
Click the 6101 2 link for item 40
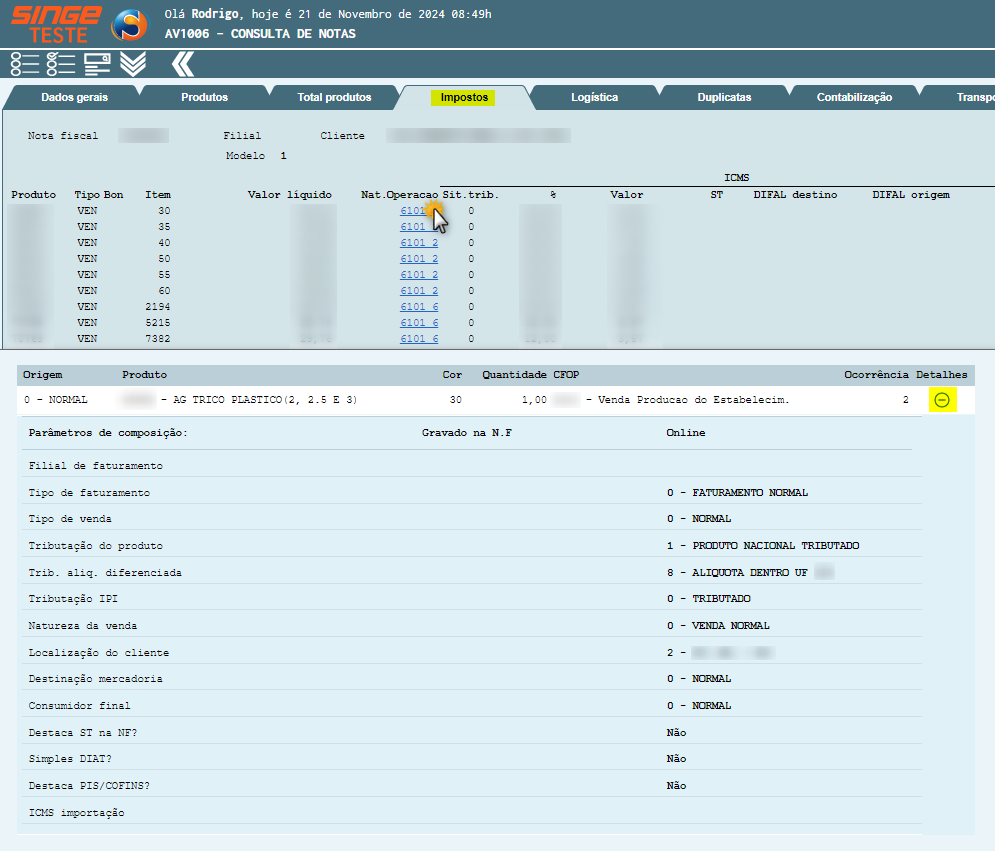point(419,242)
